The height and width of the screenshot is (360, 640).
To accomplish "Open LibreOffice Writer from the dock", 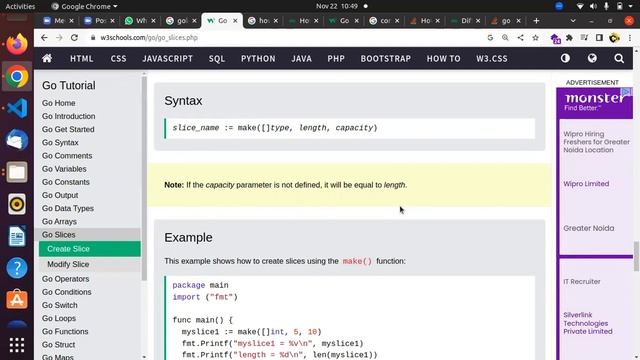I will tap(17, 236).
